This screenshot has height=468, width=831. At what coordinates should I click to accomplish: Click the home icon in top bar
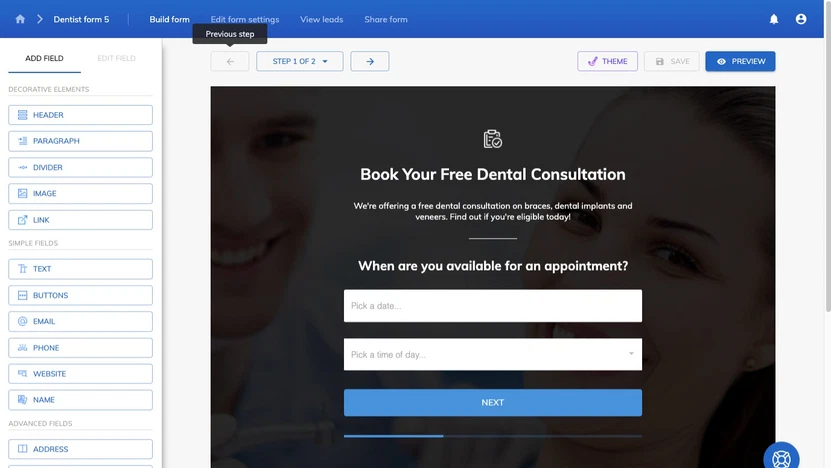pos(20,19)
